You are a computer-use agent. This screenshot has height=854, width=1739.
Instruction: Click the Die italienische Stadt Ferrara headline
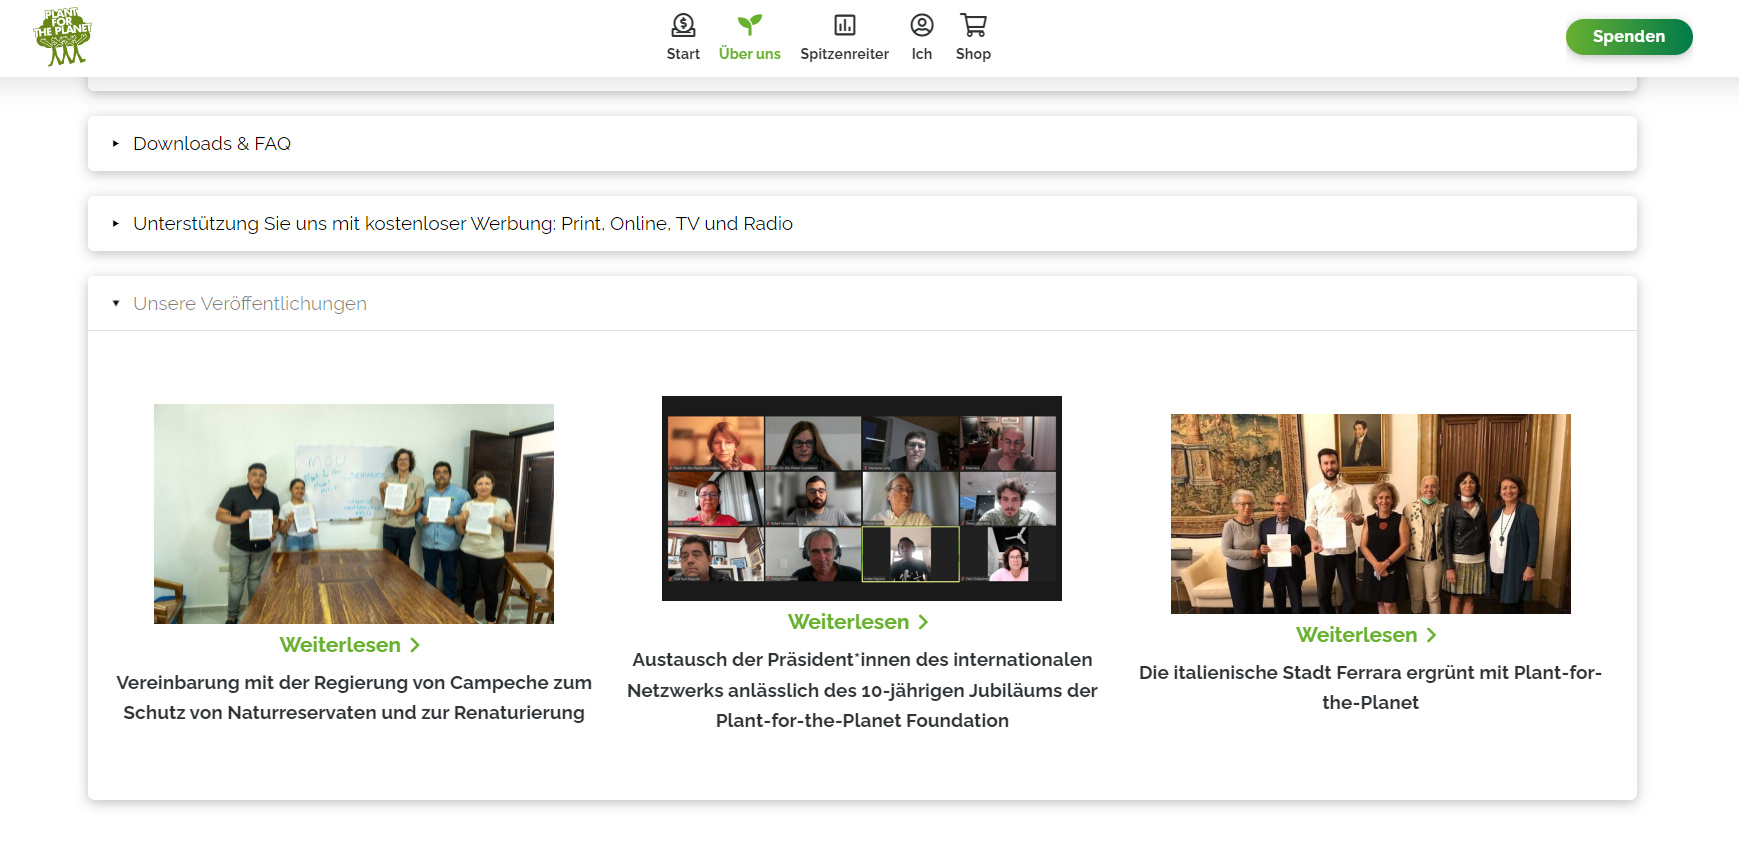click(1370, 687)
